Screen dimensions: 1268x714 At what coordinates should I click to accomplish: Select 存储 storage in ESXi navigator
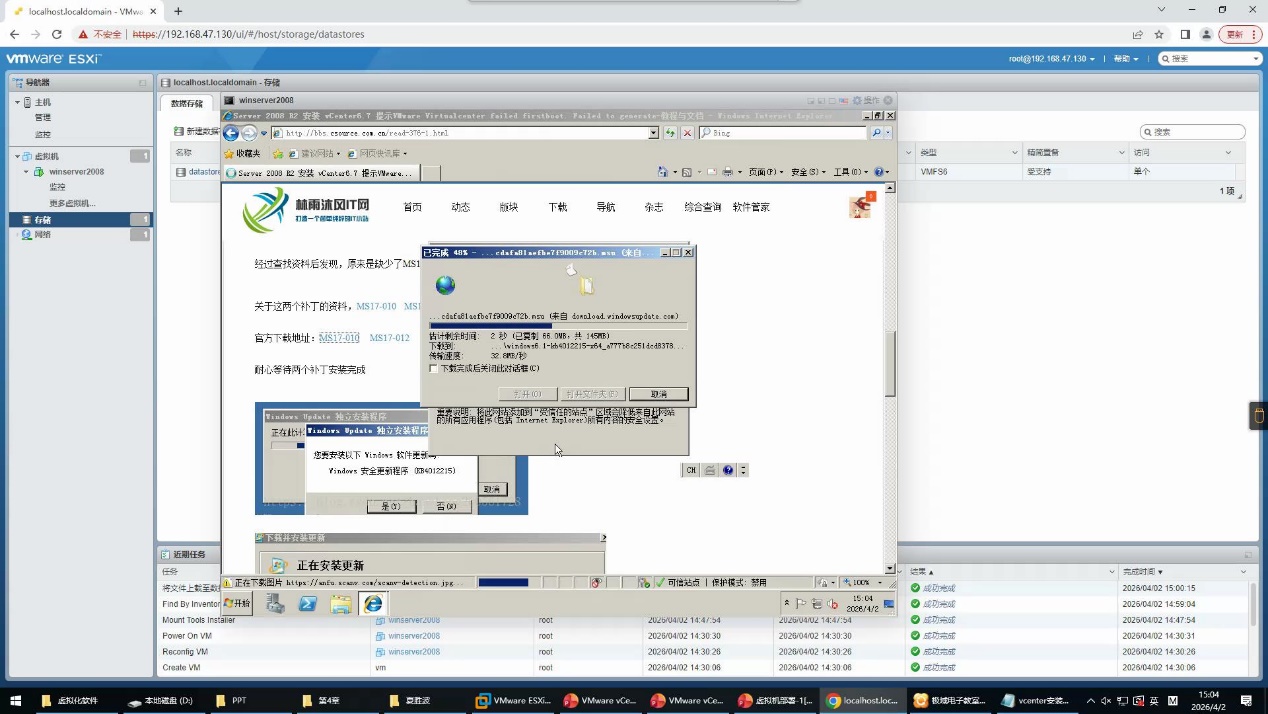click(80, 219)
